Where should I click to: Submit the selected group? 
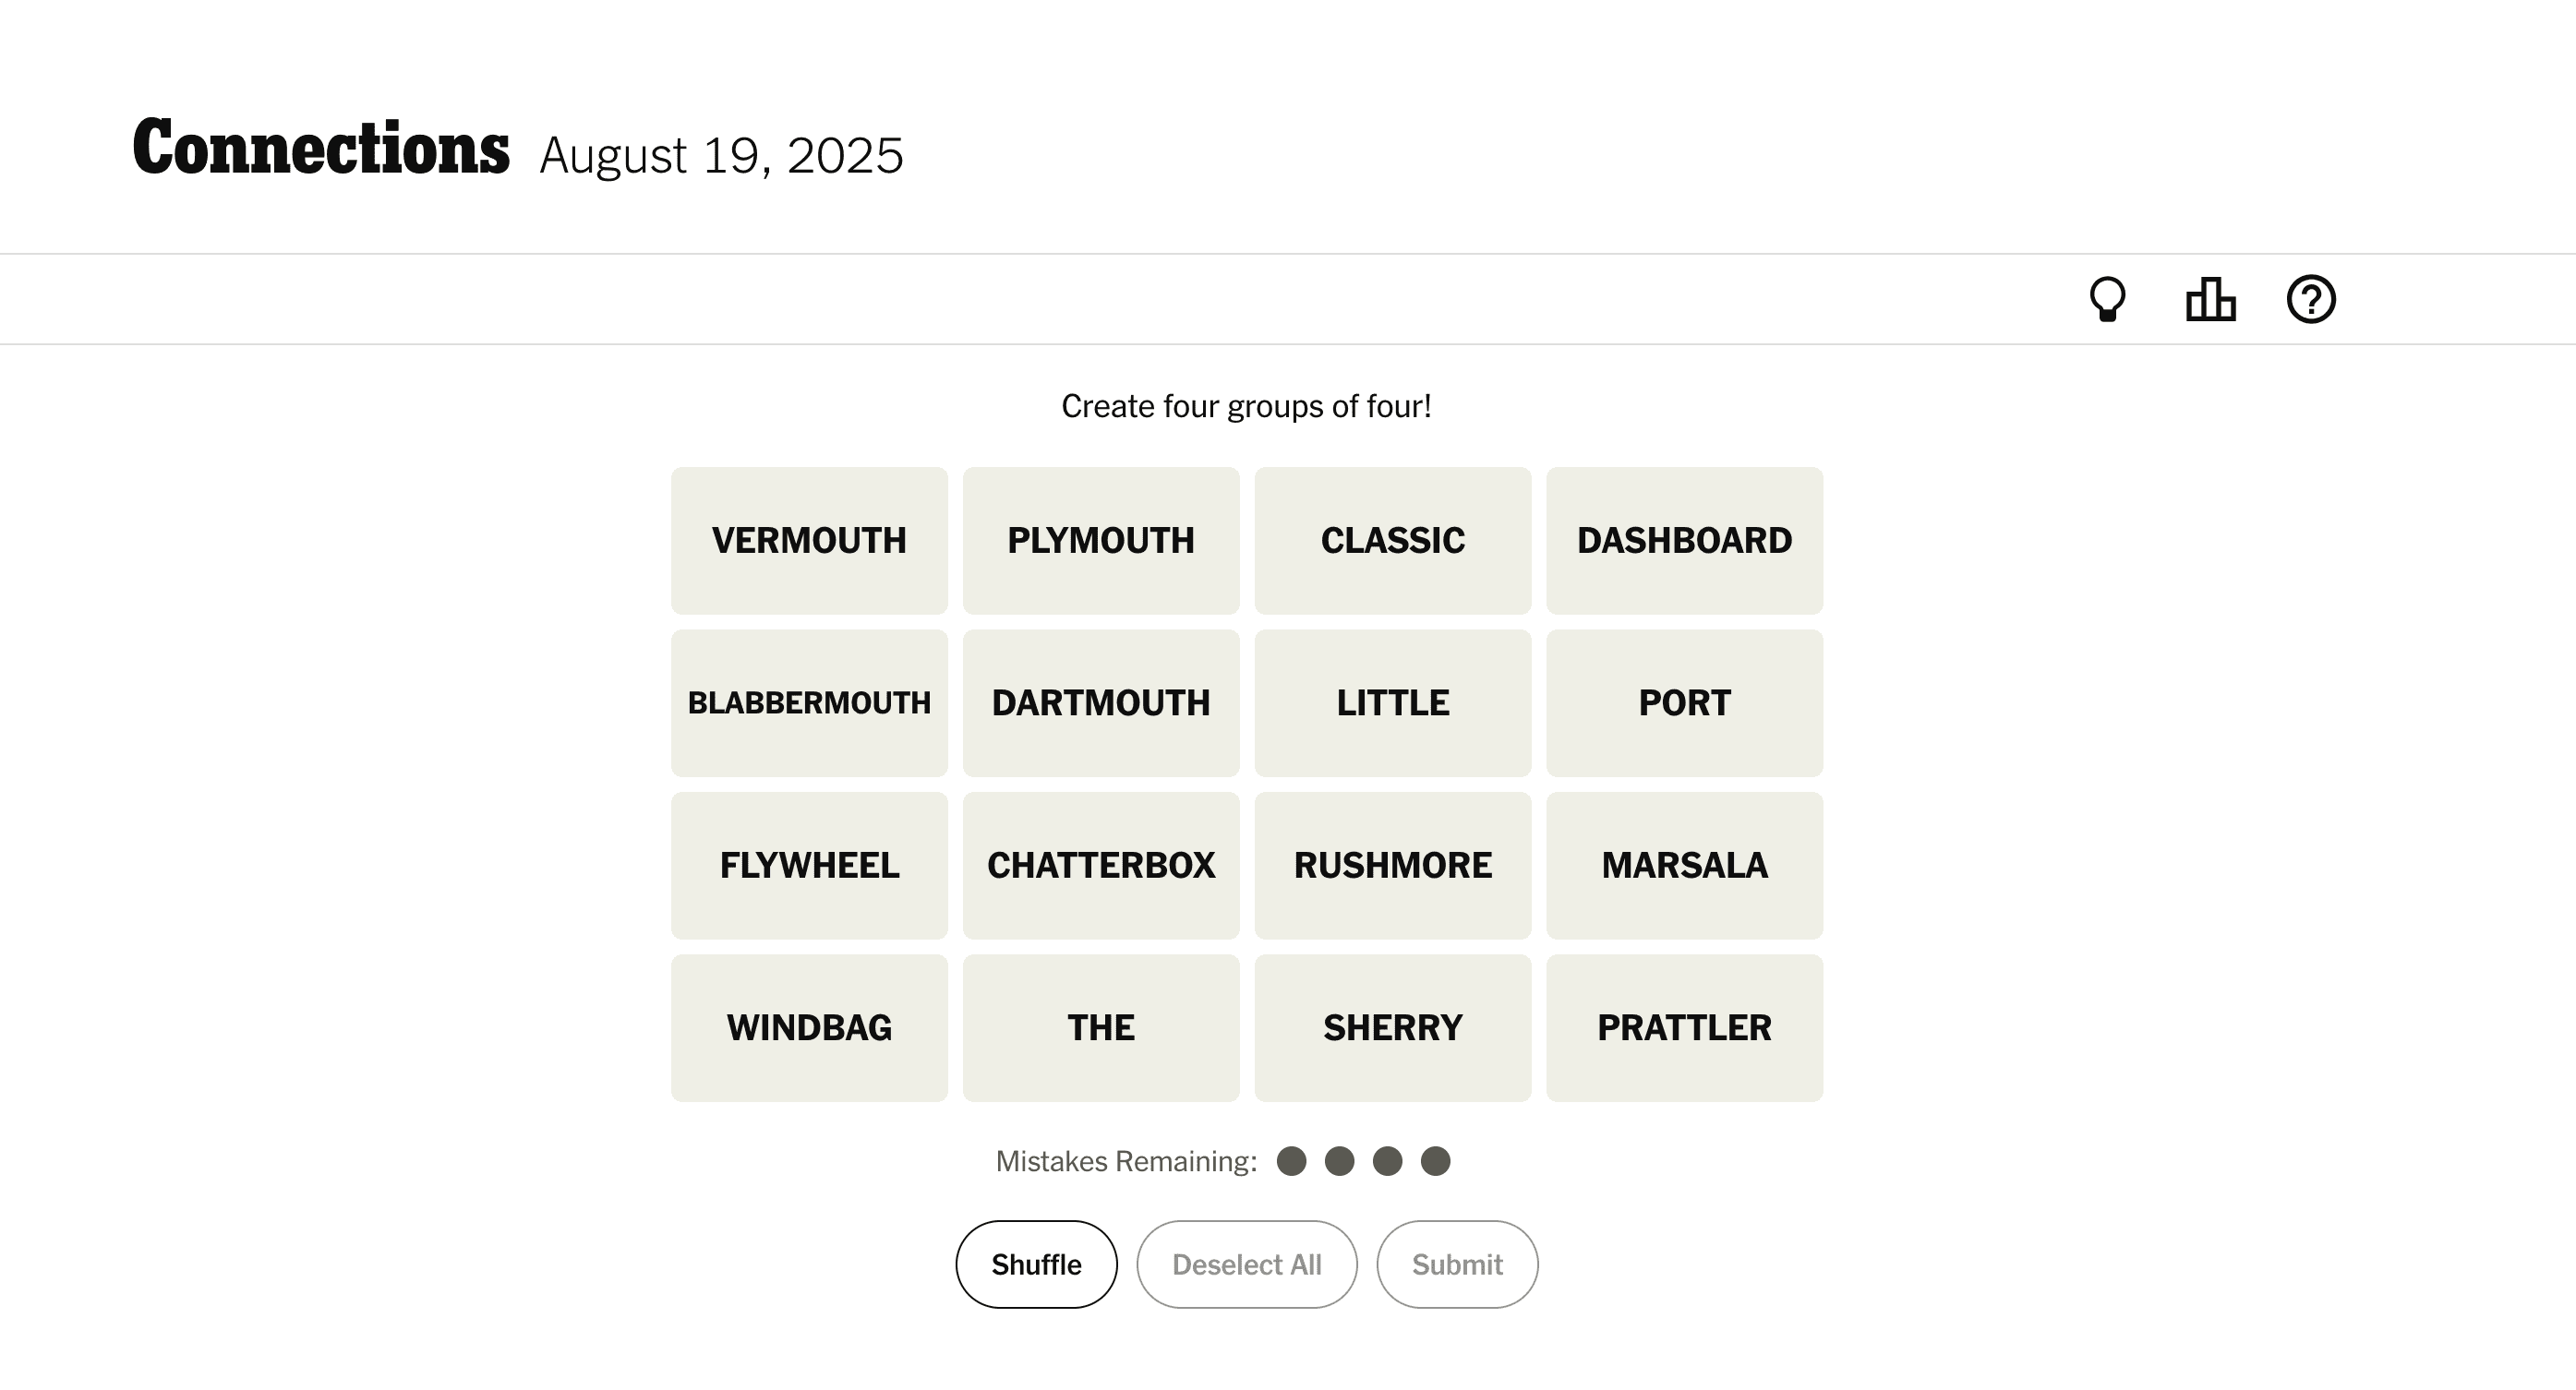[1457, 1264]
